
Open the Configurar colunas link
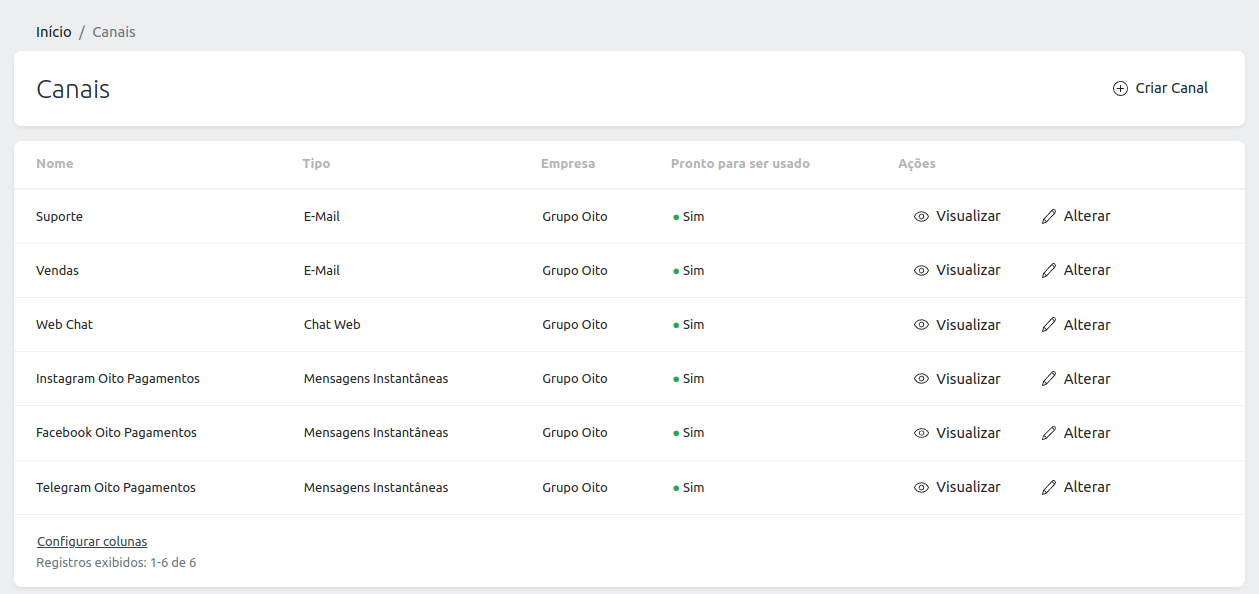pyautogui.click(x=92, y=541)
